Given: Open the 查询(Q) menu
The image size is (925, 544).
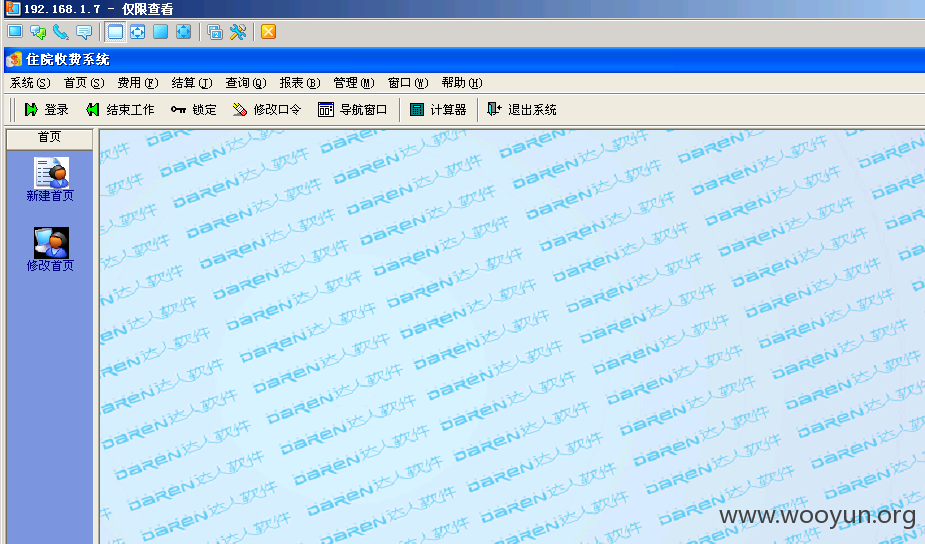Looking at the screenshot, I should [246, 83].
